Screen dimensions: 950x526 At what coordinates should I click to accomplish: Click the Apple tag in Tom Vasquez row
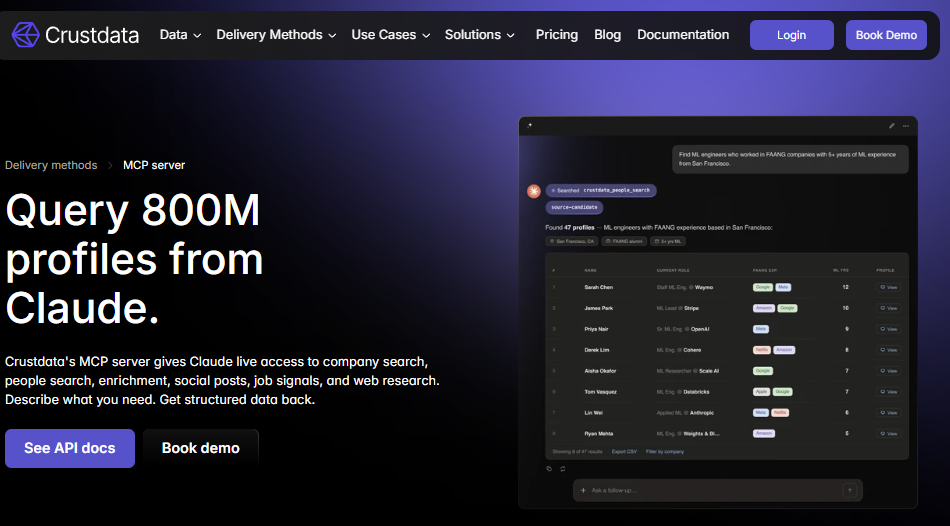(x=761, y=392)
